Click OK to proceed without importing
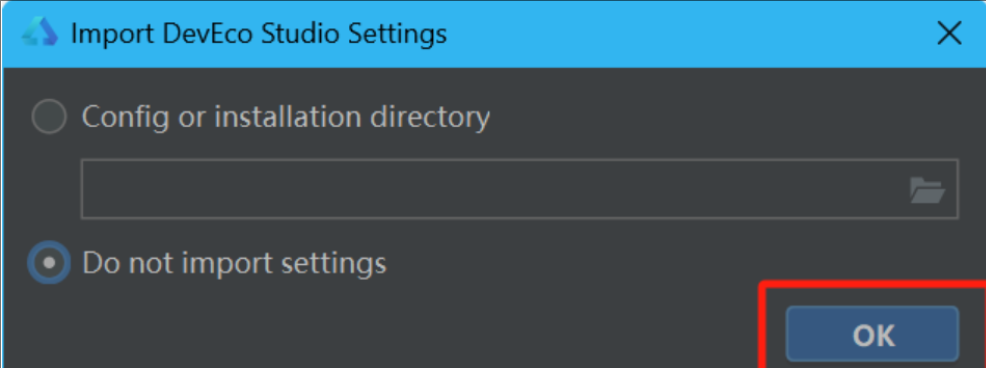This screenshot has height=368, width=986. click(872, 334)
